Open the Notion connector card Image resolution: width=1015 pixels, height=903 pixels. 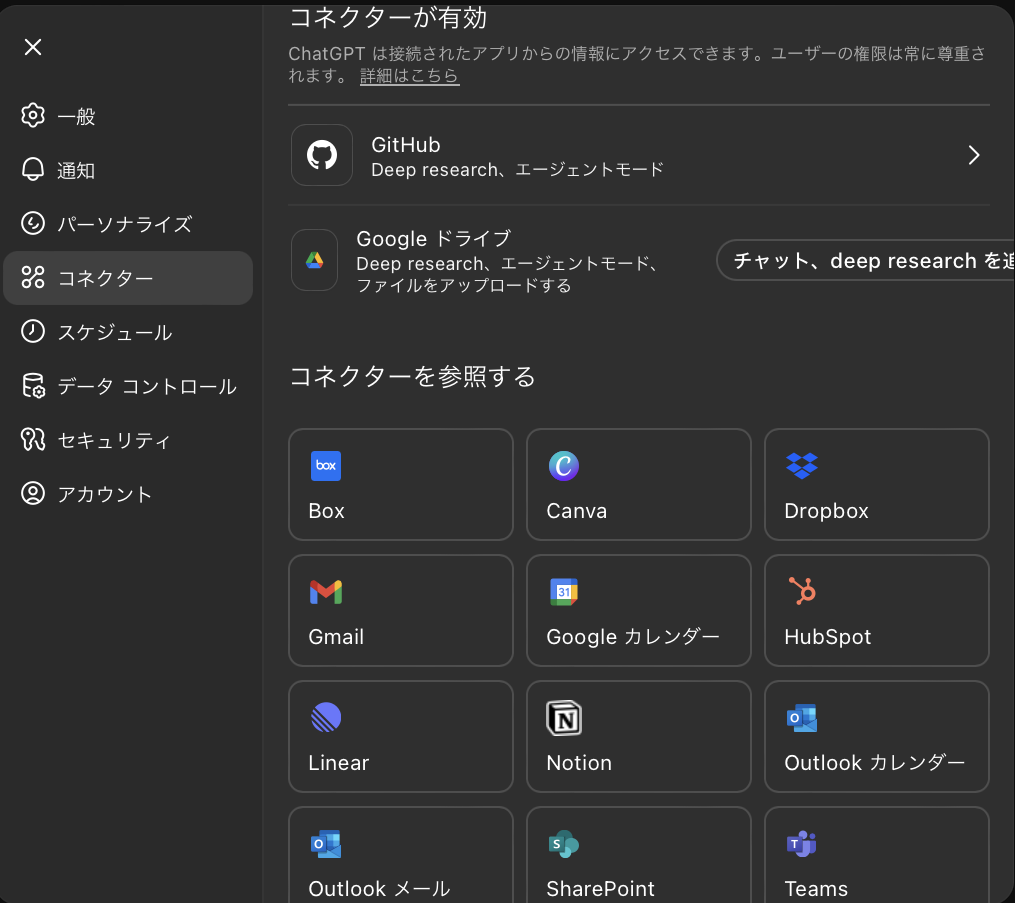pyautogui.click(x=639, y=736)
